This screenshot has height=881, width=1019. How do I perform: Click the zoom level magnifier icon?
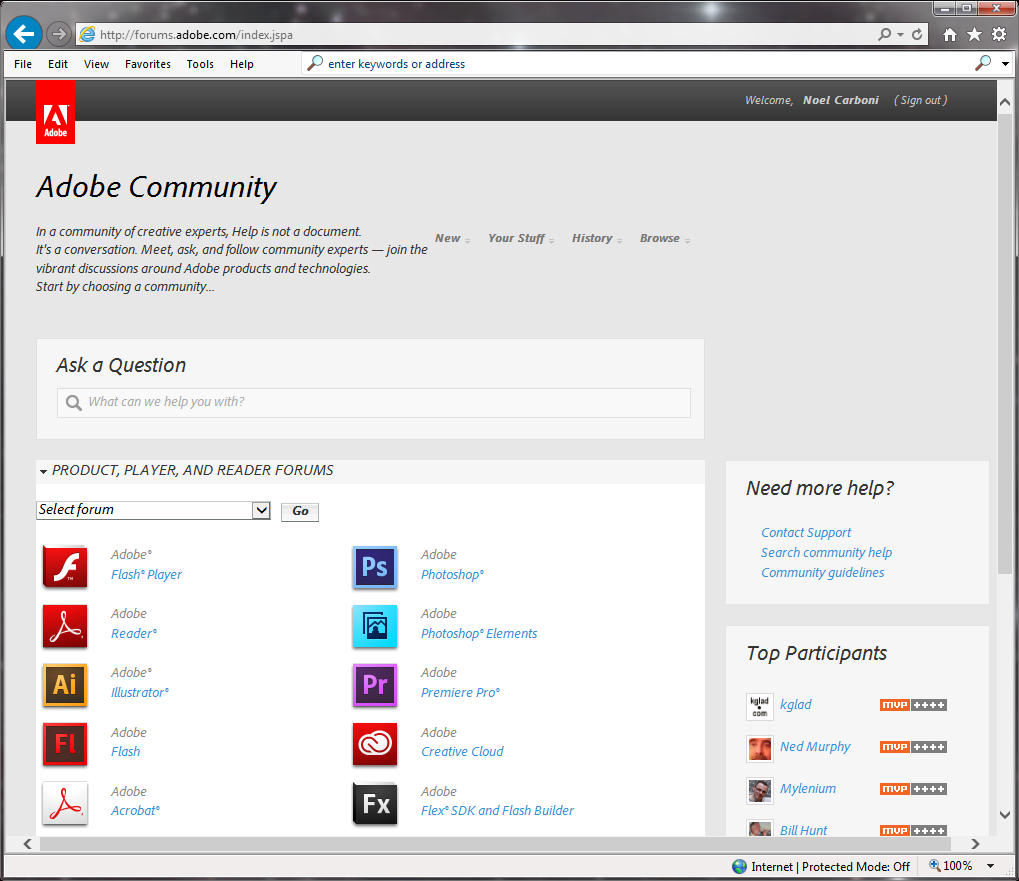[935, 865]
